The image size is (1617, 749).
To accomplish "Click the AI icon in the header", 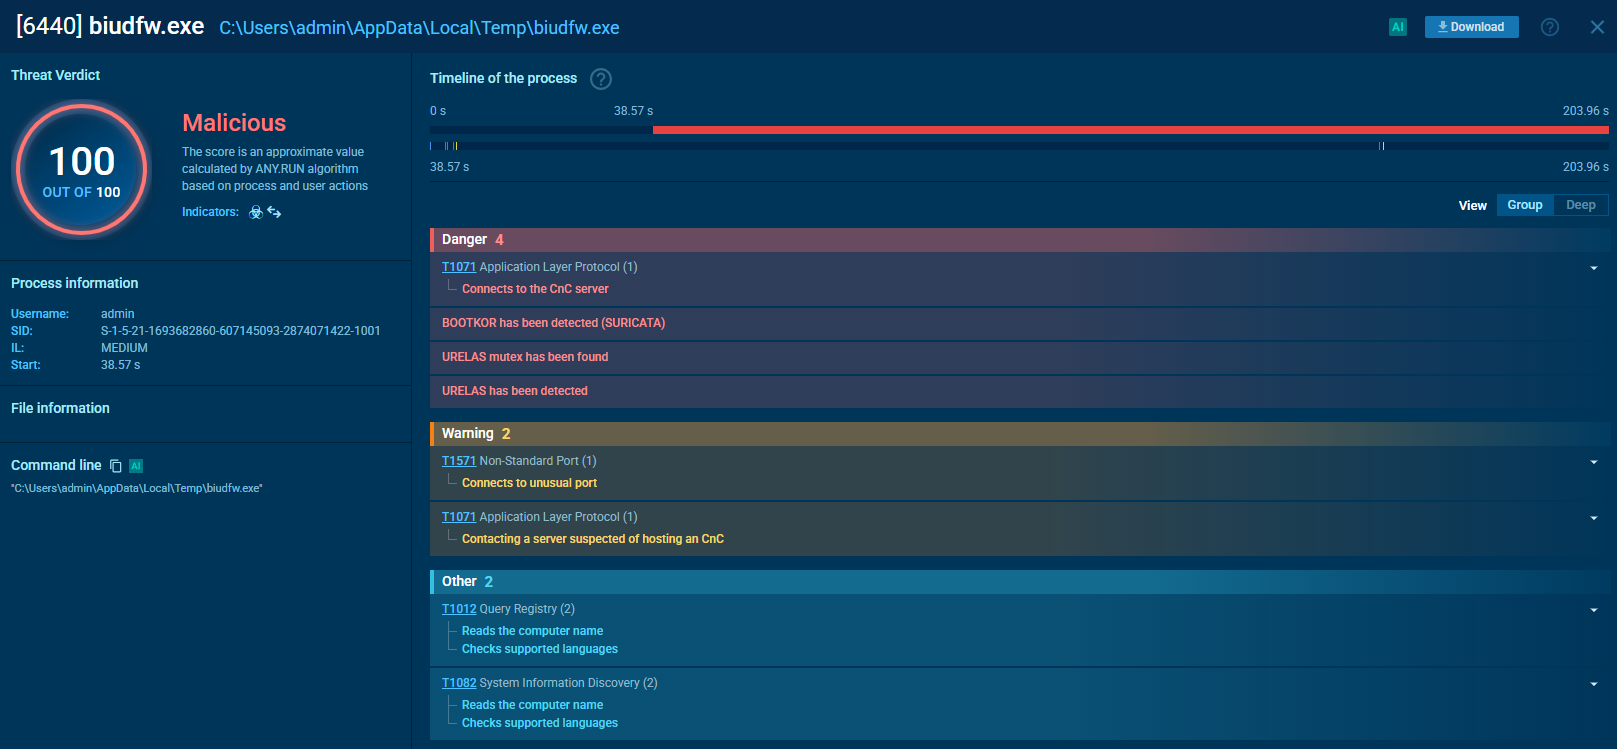I will (1397, 27).
